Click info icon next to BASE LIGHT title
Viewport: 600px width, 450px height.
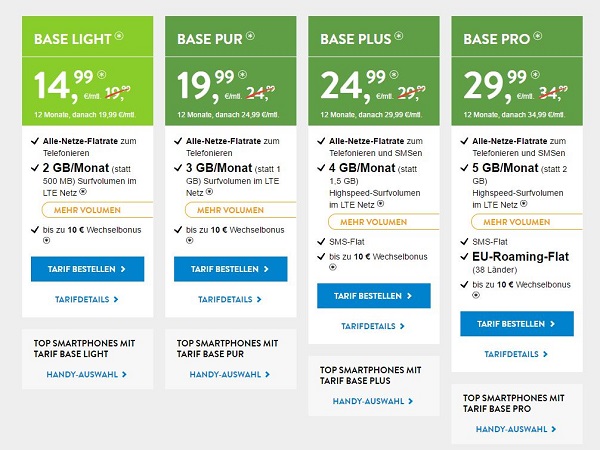[119, 36]
